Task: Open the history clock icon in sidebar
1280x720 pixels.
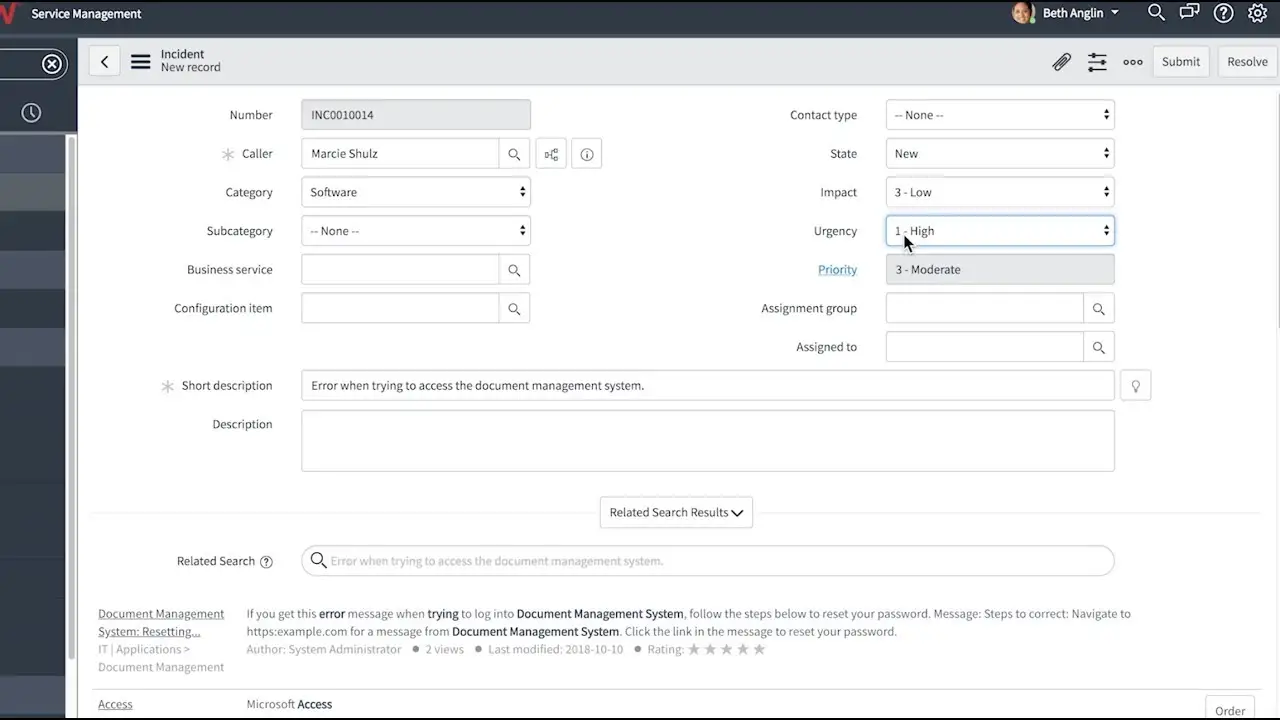Action: click(31, 113)
